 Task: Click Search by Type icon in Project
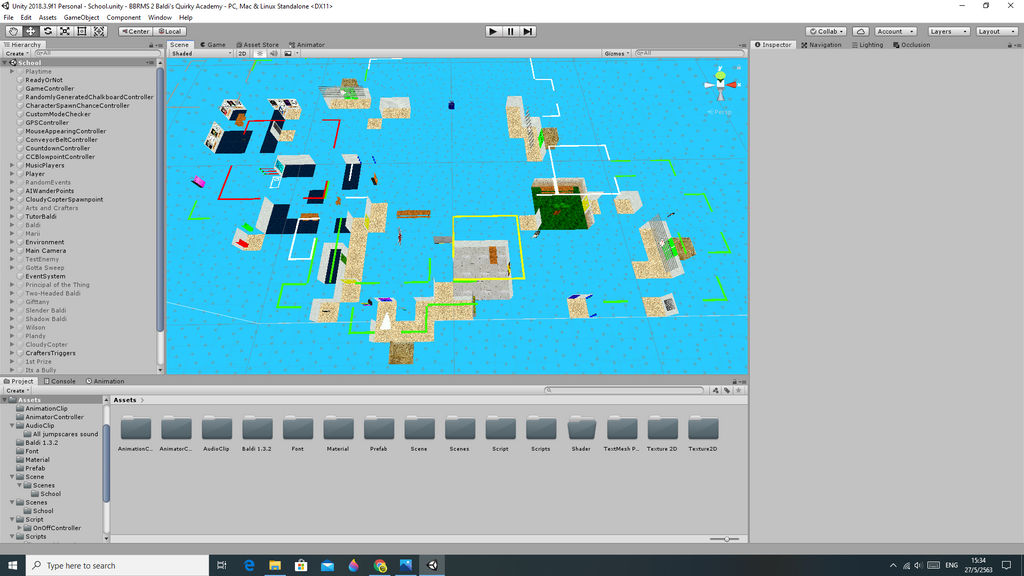pyautogui.click(x=716, y=391)
